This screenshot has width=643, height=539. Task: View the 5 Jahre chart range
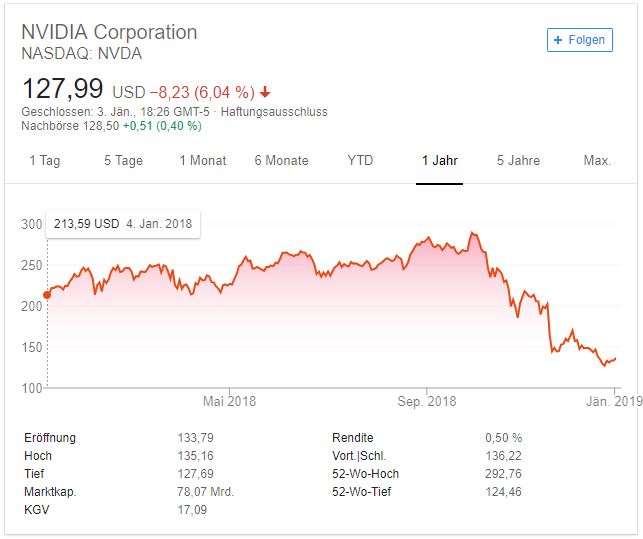coord(518,161)
